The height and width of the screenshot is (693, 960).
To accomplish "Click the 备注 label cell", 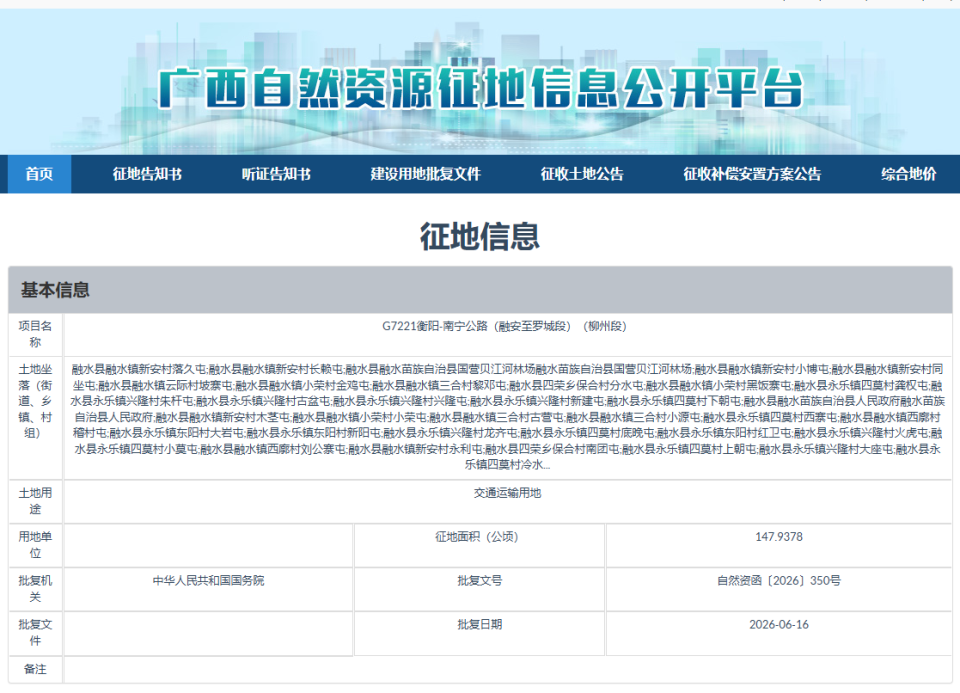I will (x=36, y=669).
